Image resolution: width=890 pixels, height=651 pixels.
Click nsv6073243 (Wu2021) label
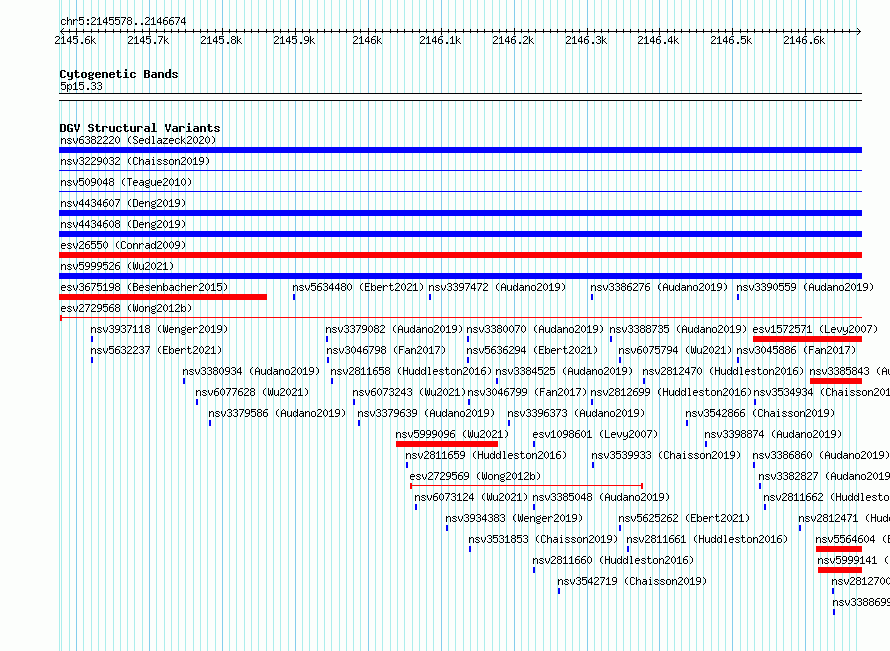coord(409,392)
